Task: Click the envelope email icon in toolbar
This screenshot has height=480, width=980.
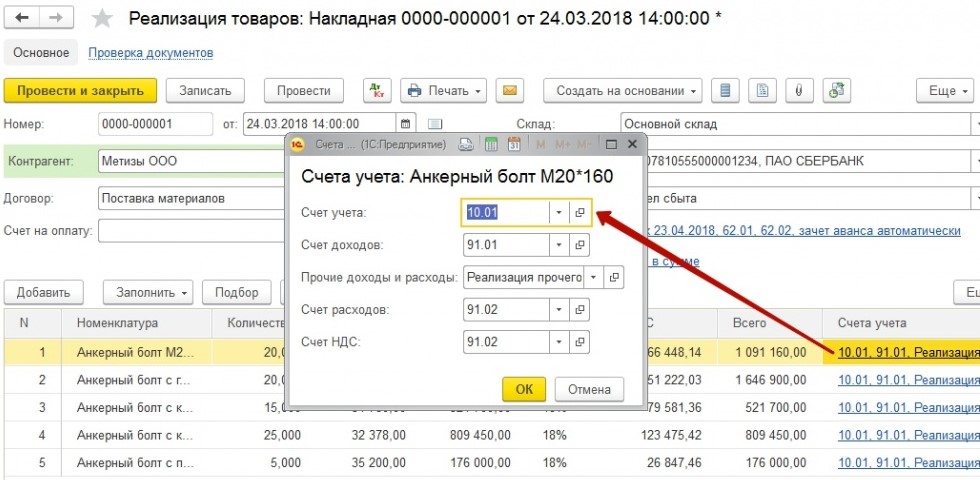Action: pyautogui.click(x=509, y=90)
